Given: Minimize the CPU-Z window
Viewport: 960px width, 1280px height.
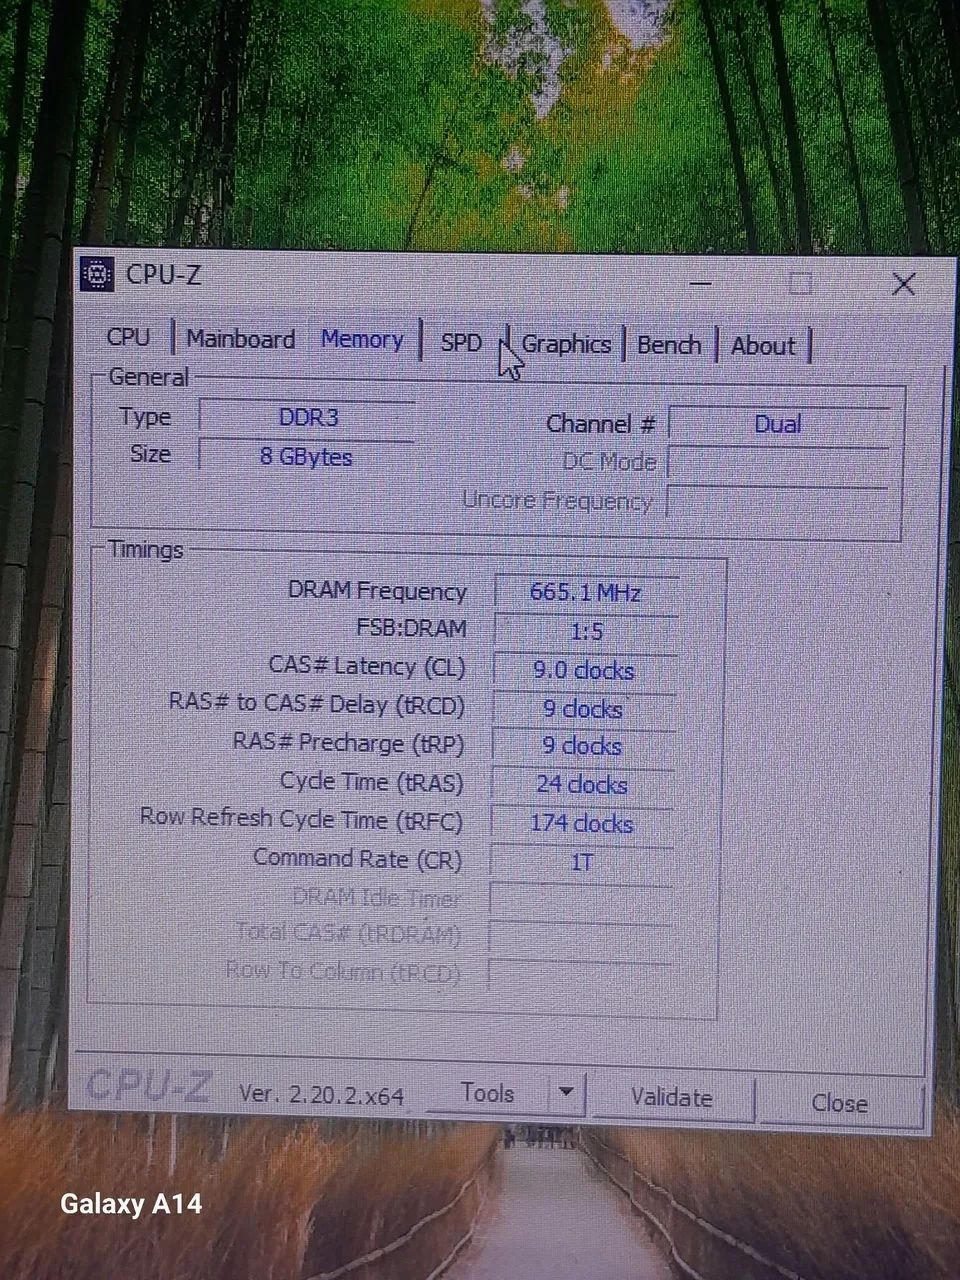Looking at the screenshot, I should (x=701, y=283).
